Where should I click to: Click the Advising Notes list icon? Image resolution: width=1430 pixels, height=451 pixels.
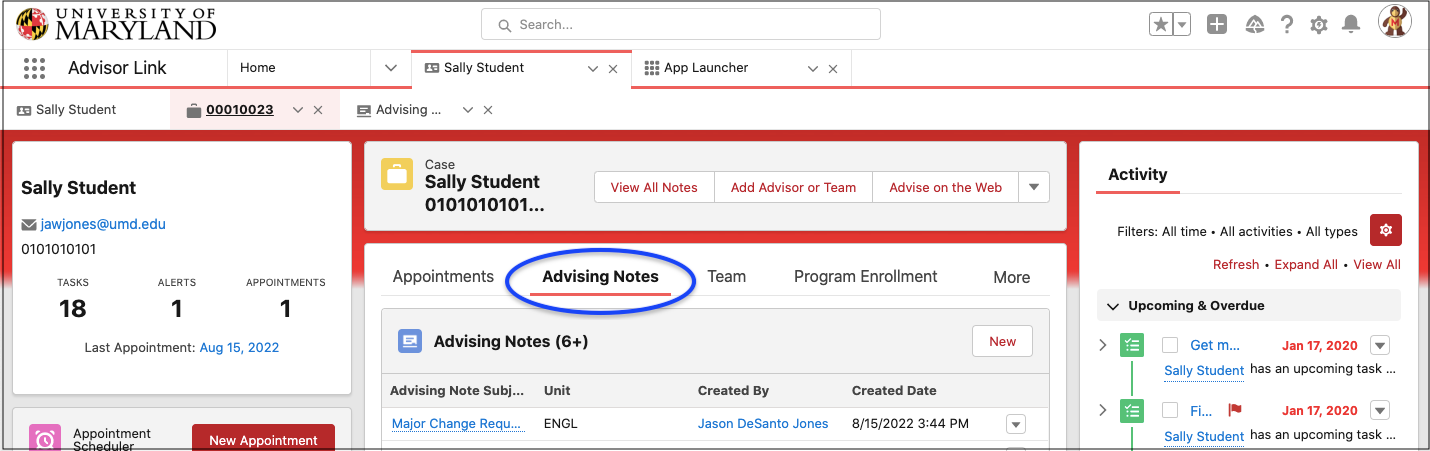pyautogui.click(x=410, y=341)
